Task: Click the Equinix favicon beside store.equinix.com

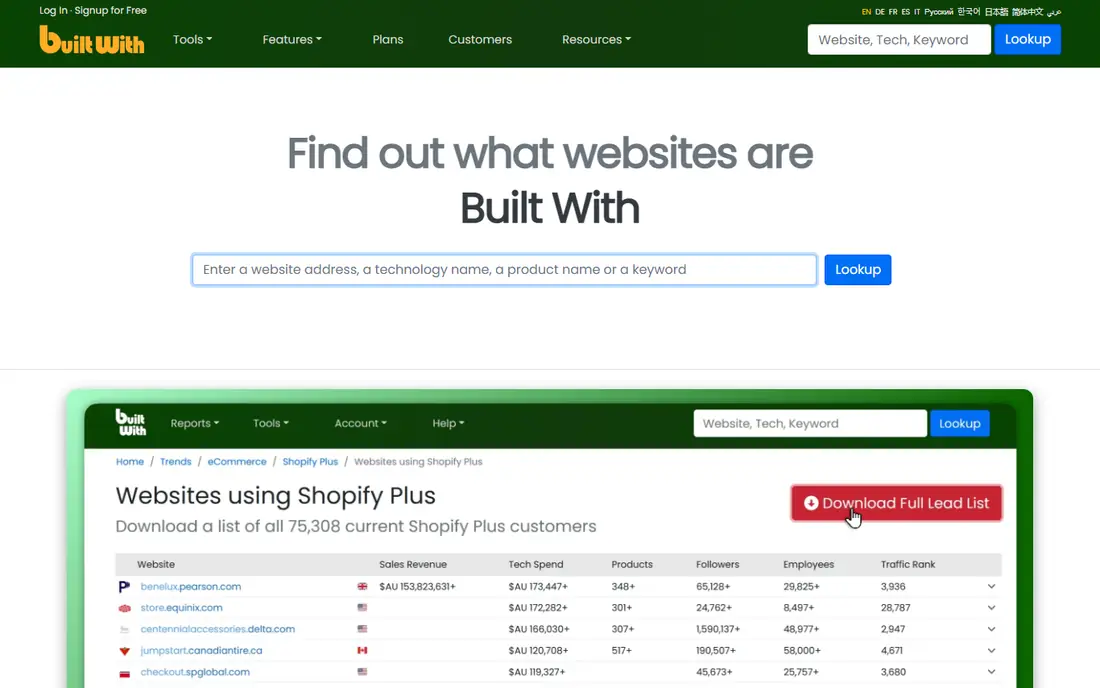Action: (x=124, y=608)
